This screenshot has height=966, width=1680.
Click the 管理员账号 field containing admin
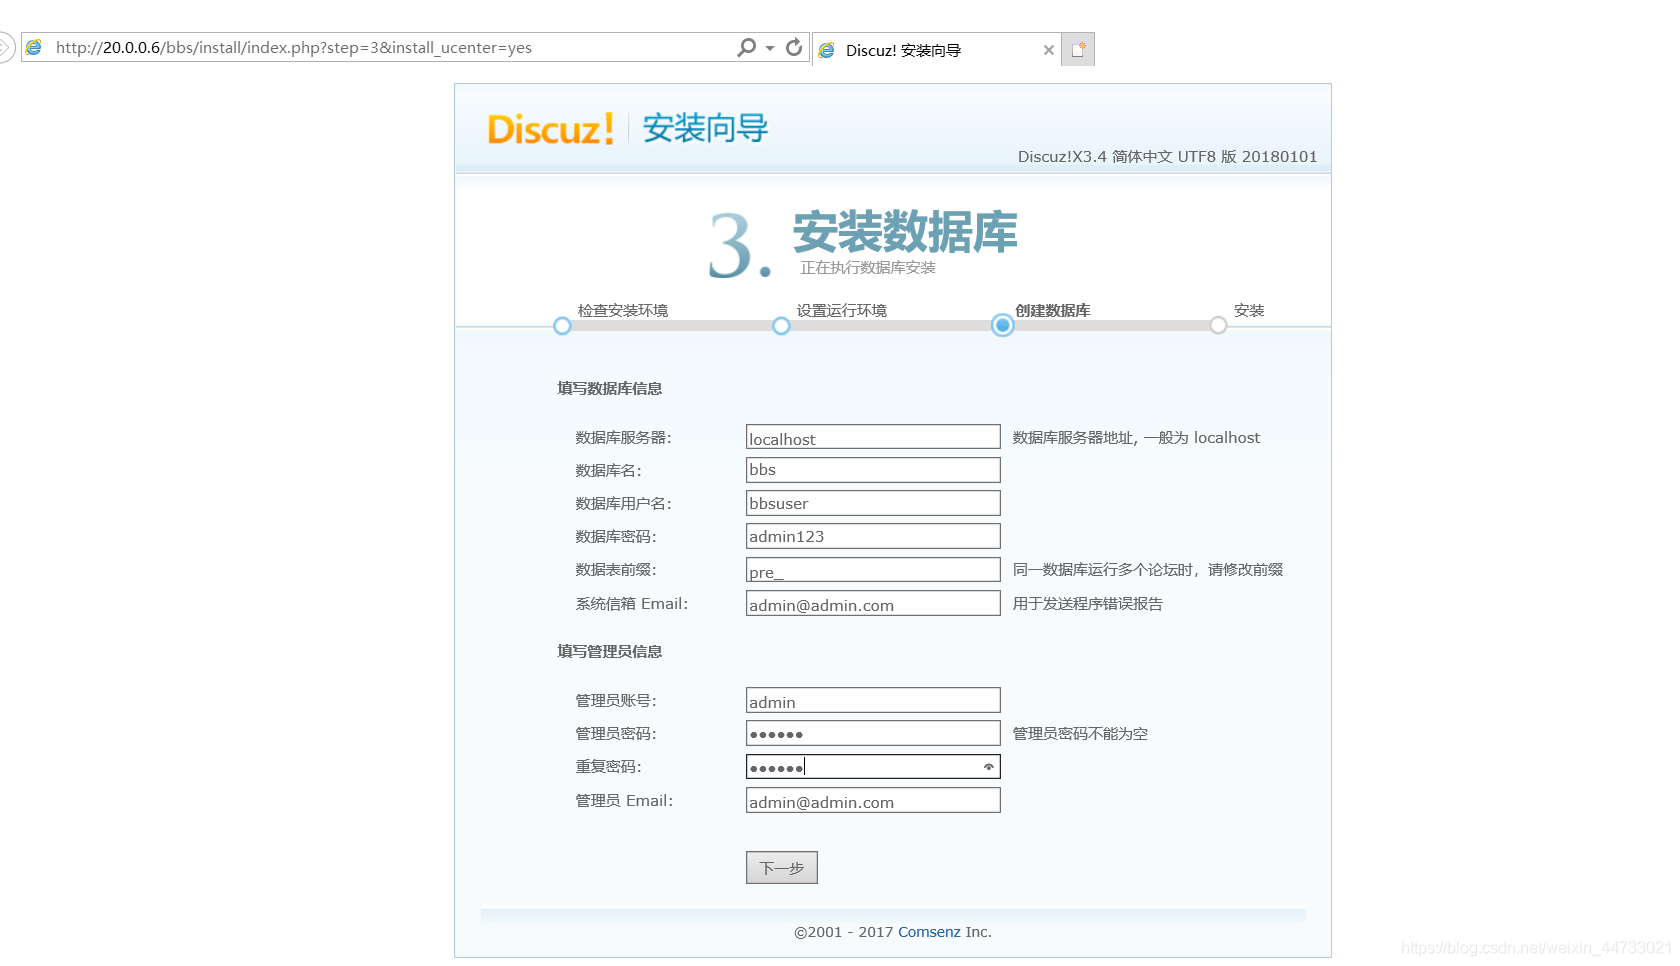click(x=873, y=700)
